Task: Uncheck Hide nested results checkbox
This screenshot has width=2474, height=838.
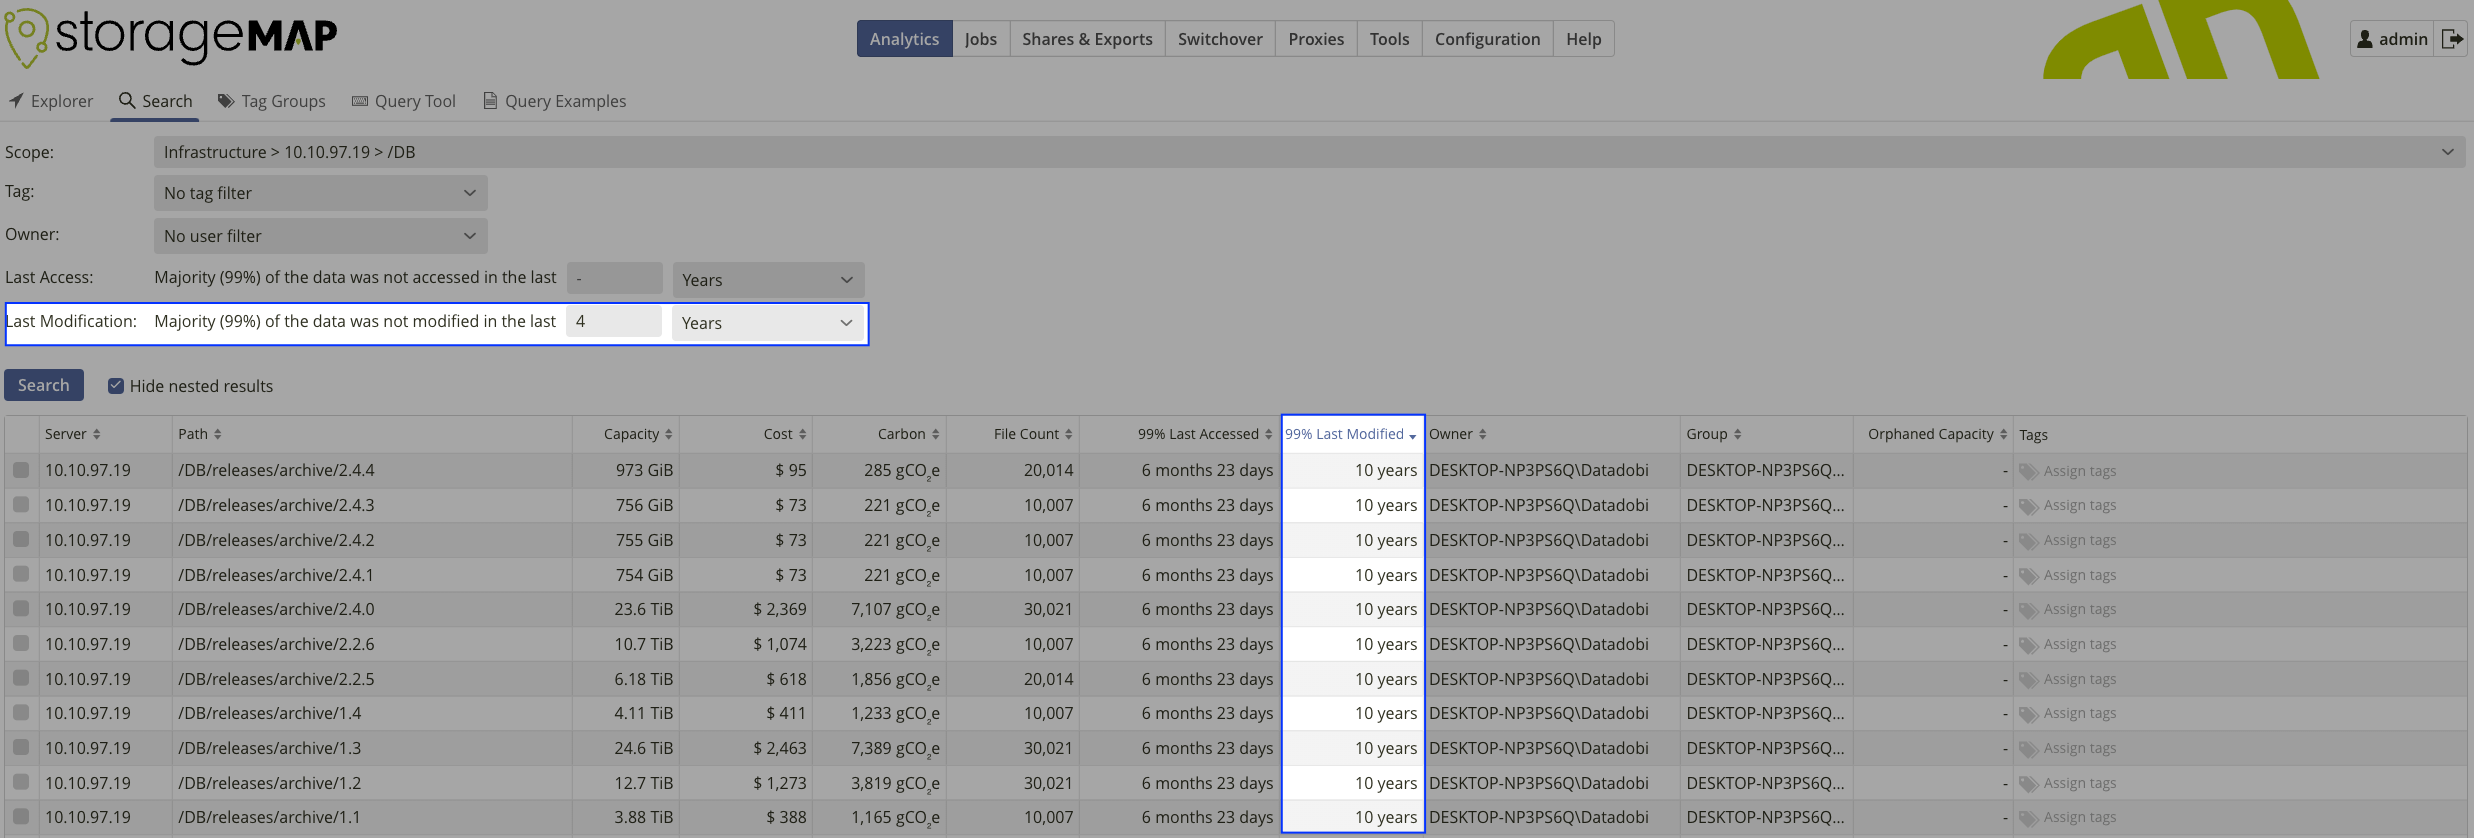Action: pyautogui.click(x=116, y=386)
